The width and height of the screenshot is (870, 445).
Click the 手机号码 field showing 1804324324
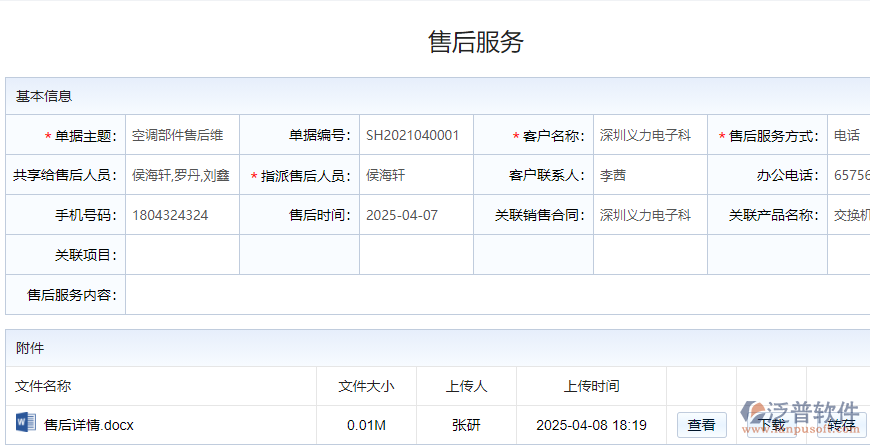[181, 215]
